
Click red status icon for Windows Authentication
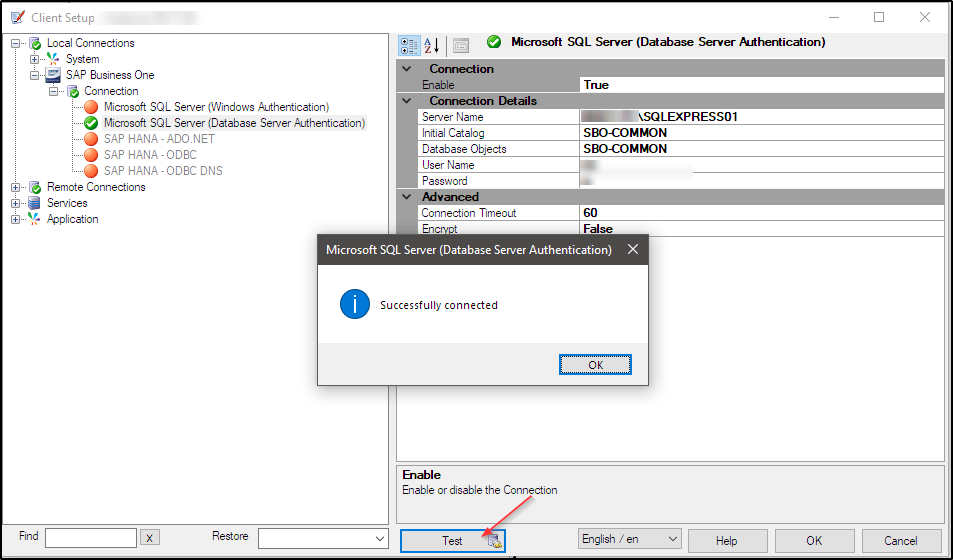click(91, 107)
